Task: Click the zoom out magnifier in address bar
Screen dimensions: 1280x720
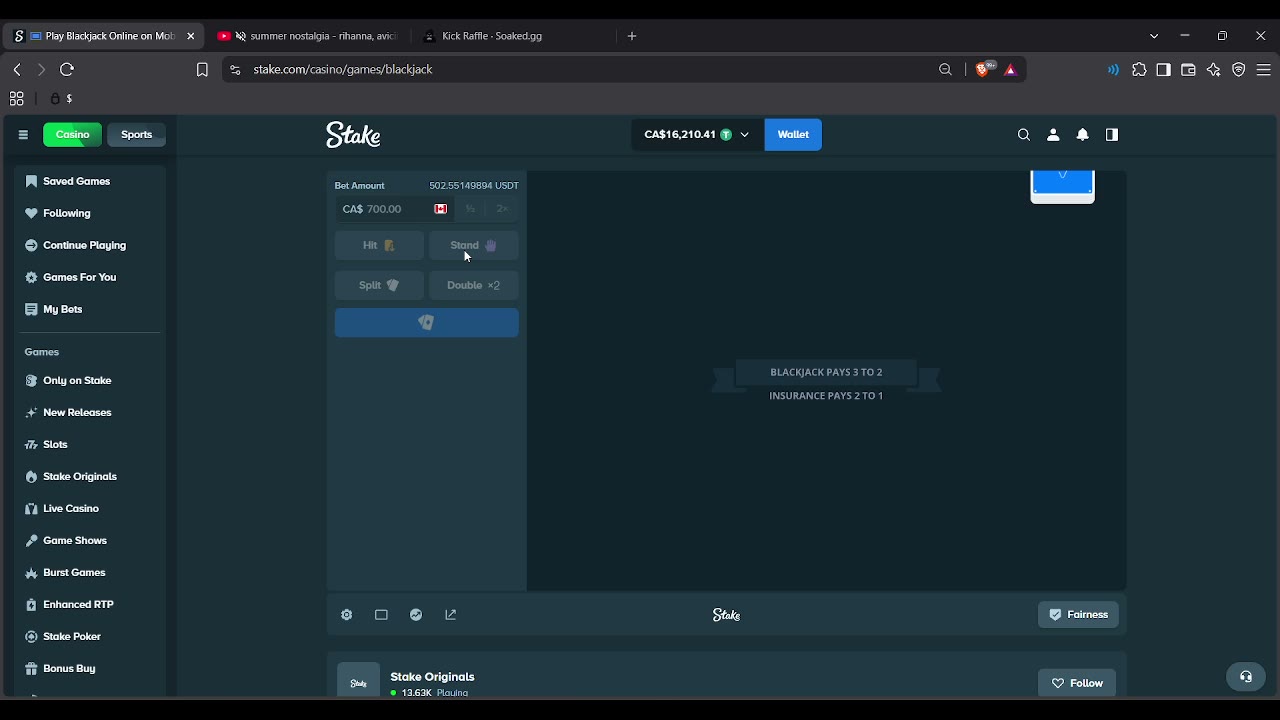Action: pos(945,69)
